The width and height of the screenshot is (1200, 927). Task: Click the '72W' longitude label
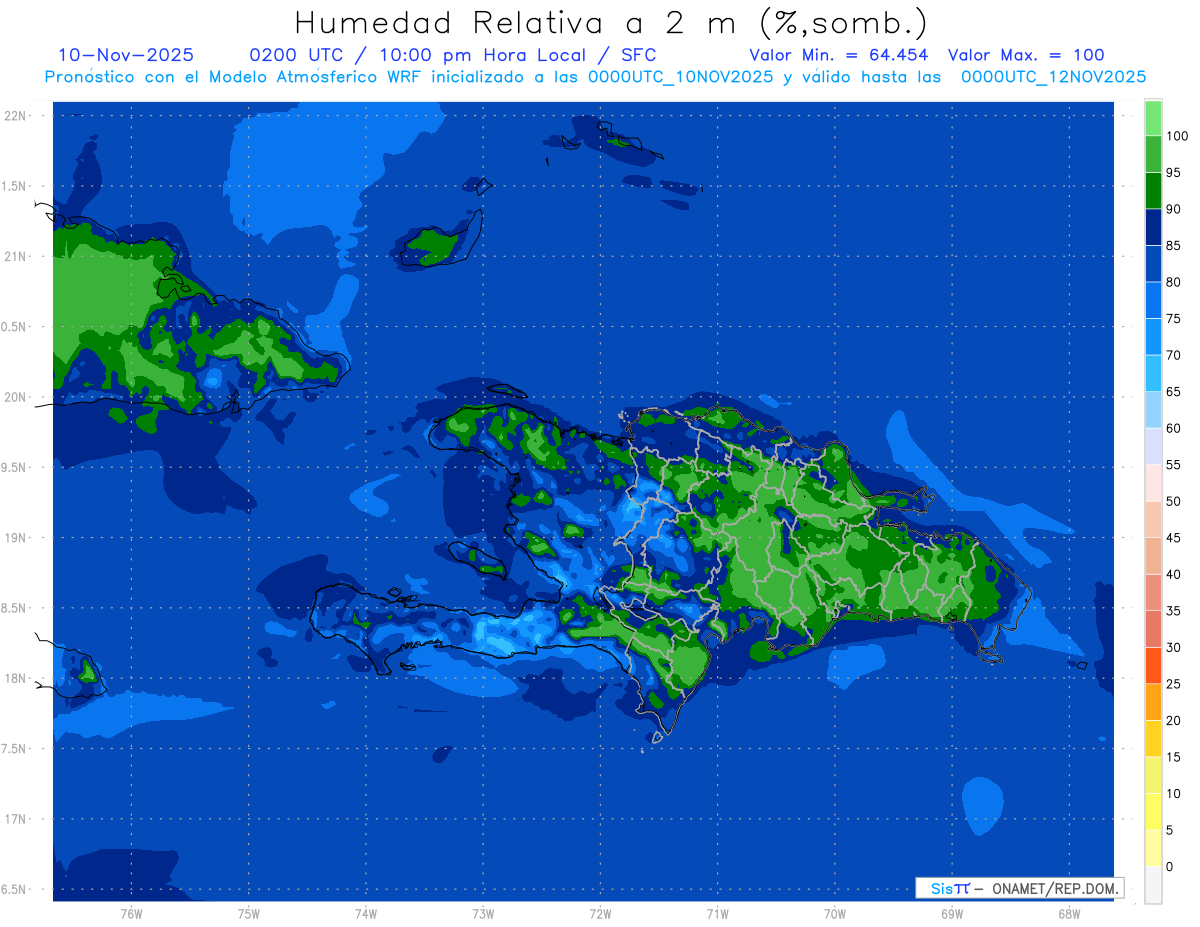(x=600, y=914)
